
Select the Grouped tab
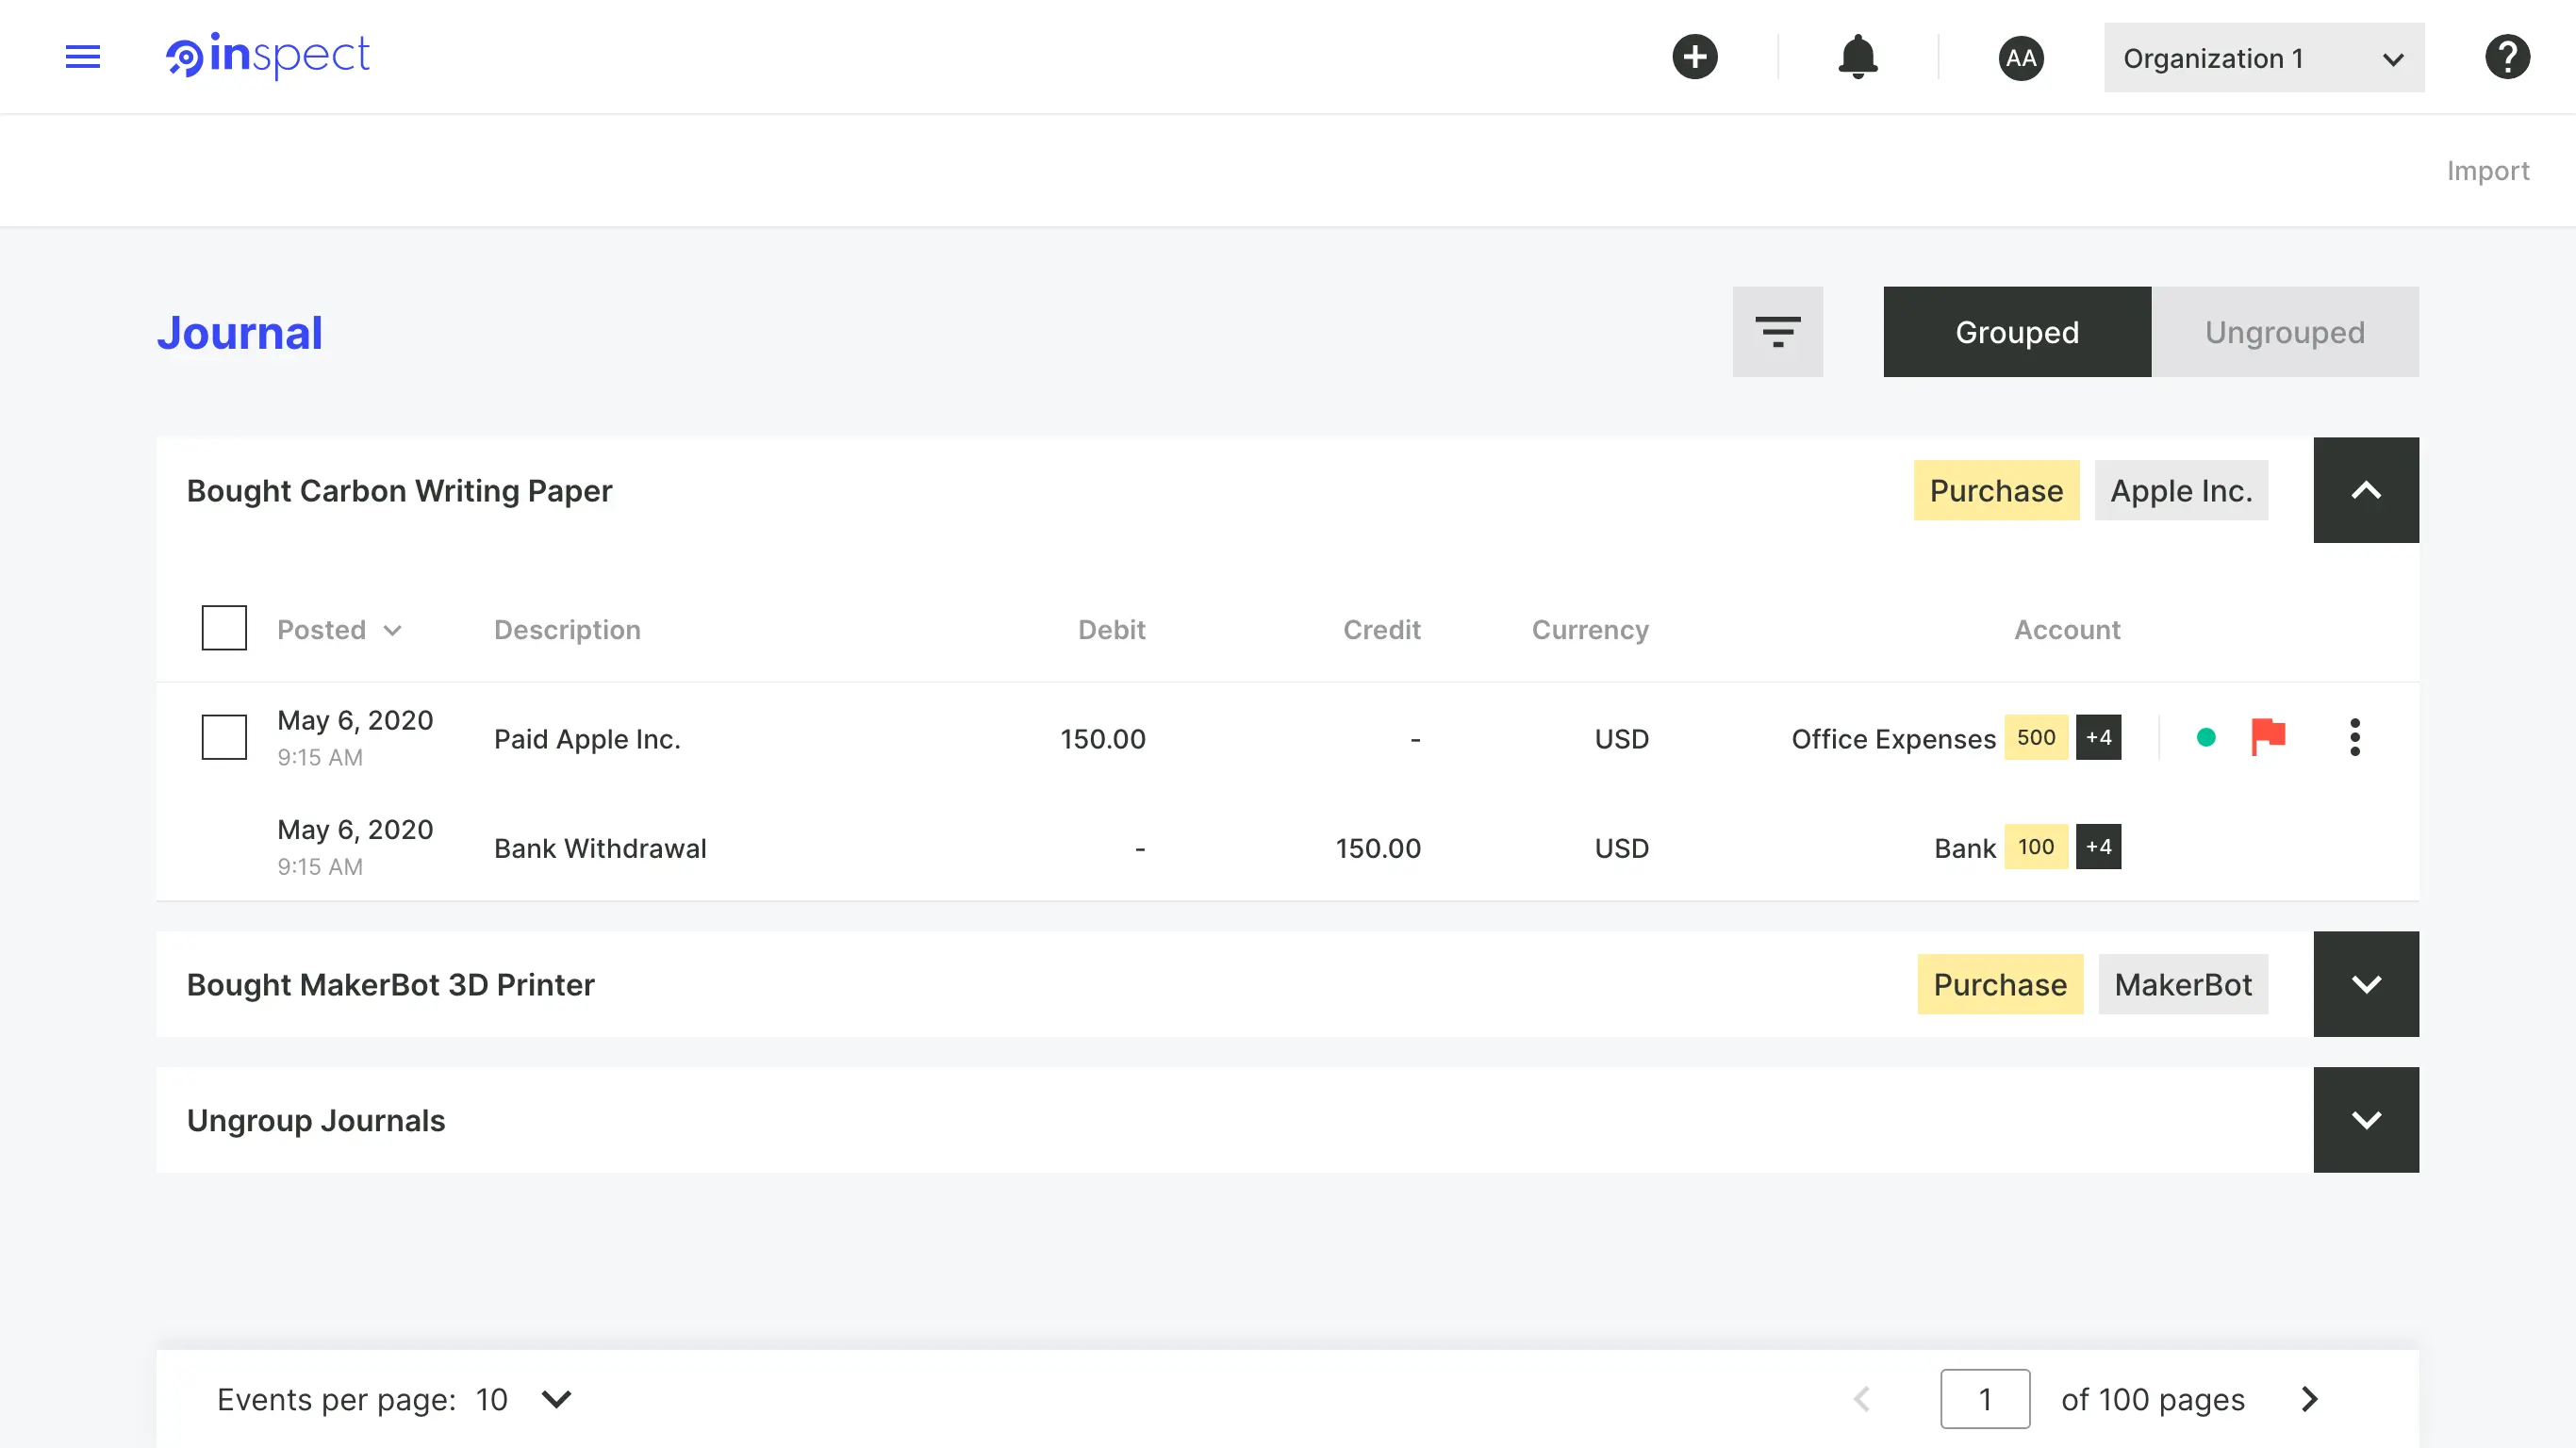coord(2016,332)
